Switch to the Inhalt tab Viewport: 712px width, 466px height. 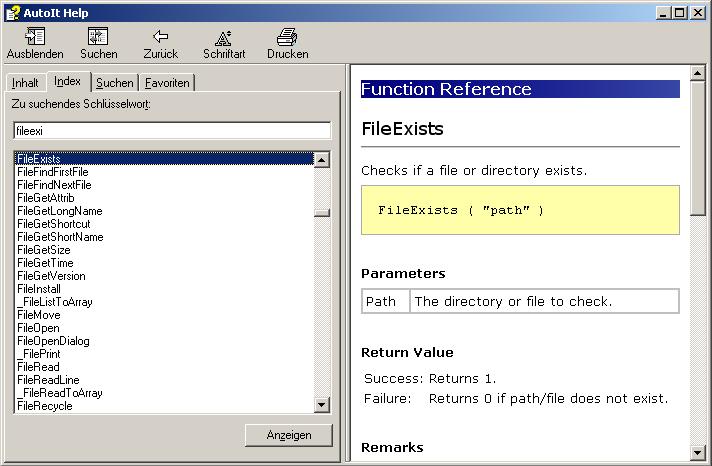pyautogui.click(x=25, y=83)
